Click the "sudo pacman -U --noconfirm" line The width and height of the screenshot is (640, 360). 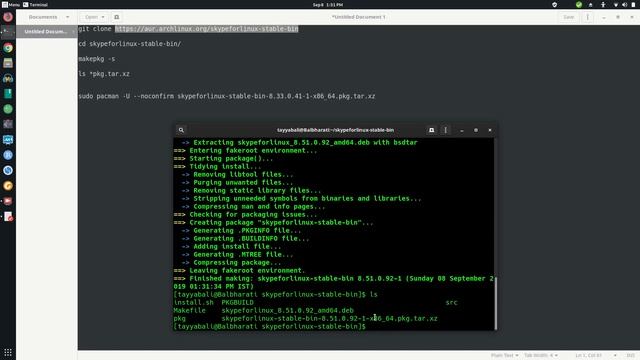[227, 96]
